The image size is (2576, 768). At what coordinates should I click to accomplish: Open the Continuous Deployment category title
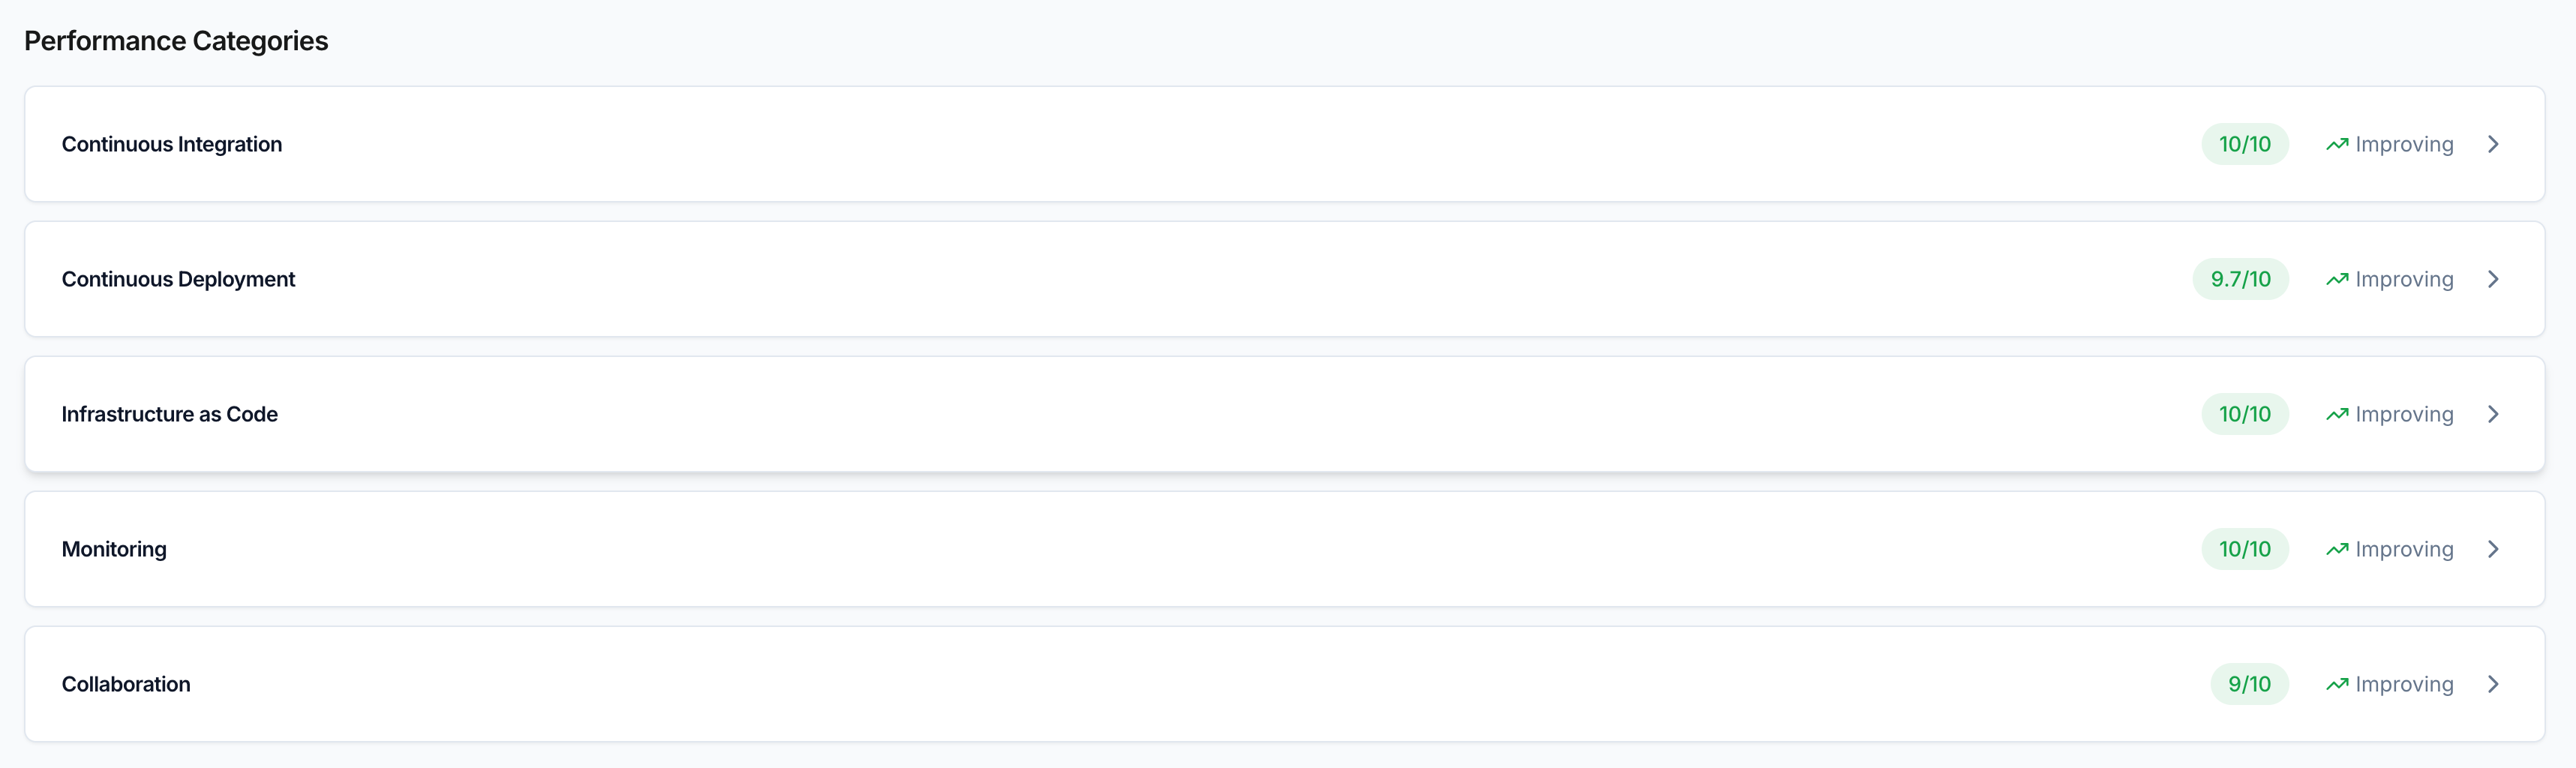pos(178,279)
